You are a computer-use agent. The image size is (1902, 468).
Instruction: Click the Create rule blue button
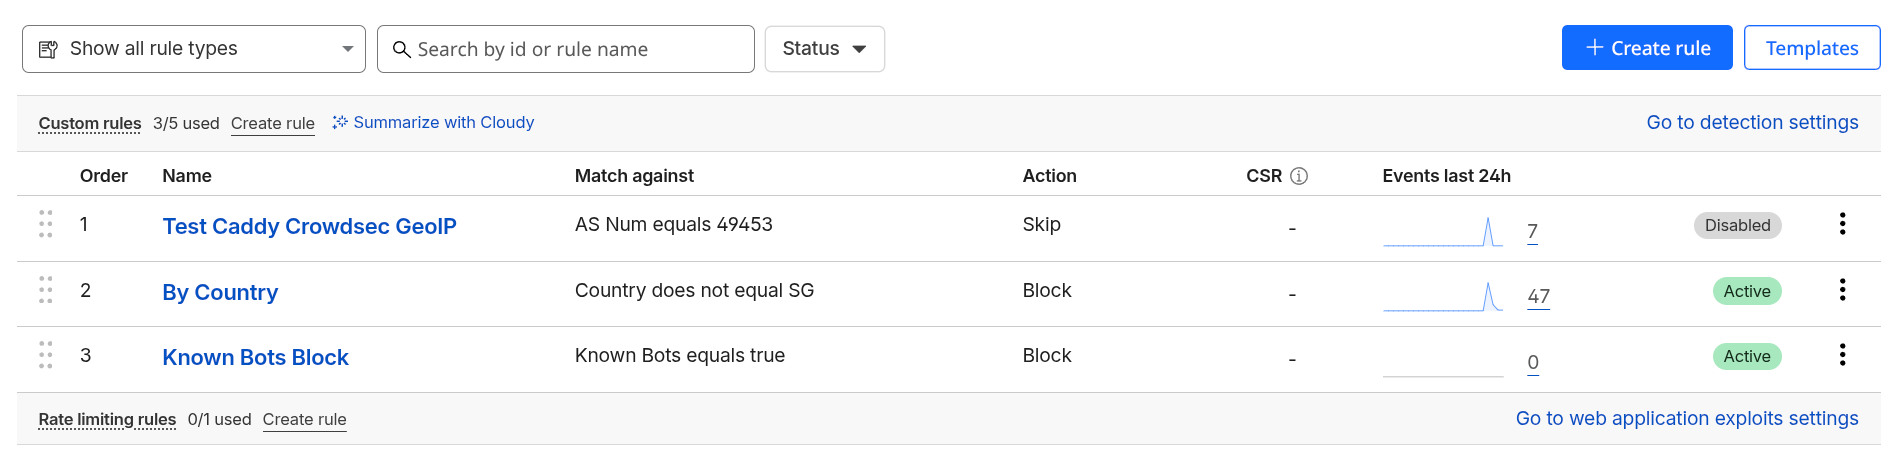click(1646, 48)
